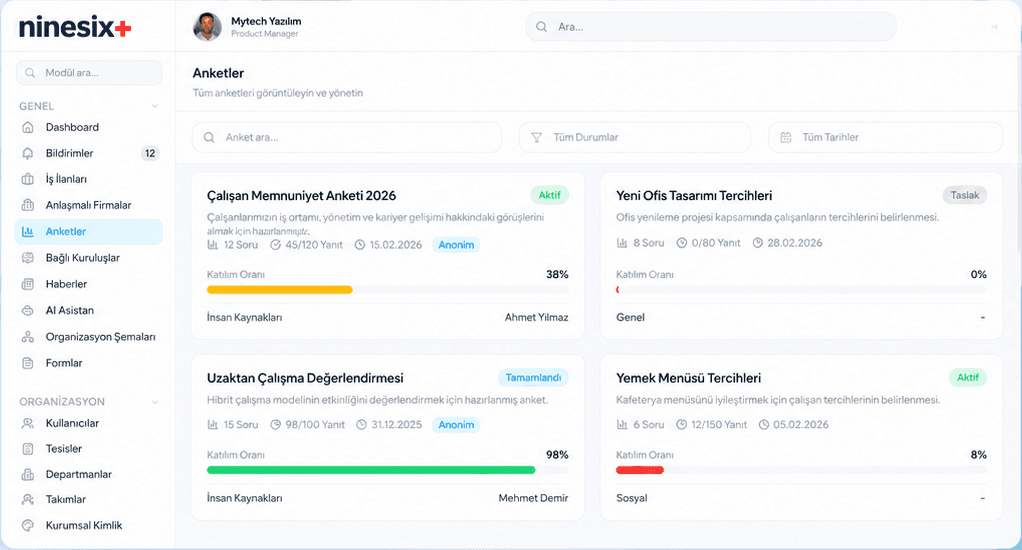This screenshot has width=1022, height=550.
Task: Click the 8% red participation progress bar
Action: tap(640, 470)
